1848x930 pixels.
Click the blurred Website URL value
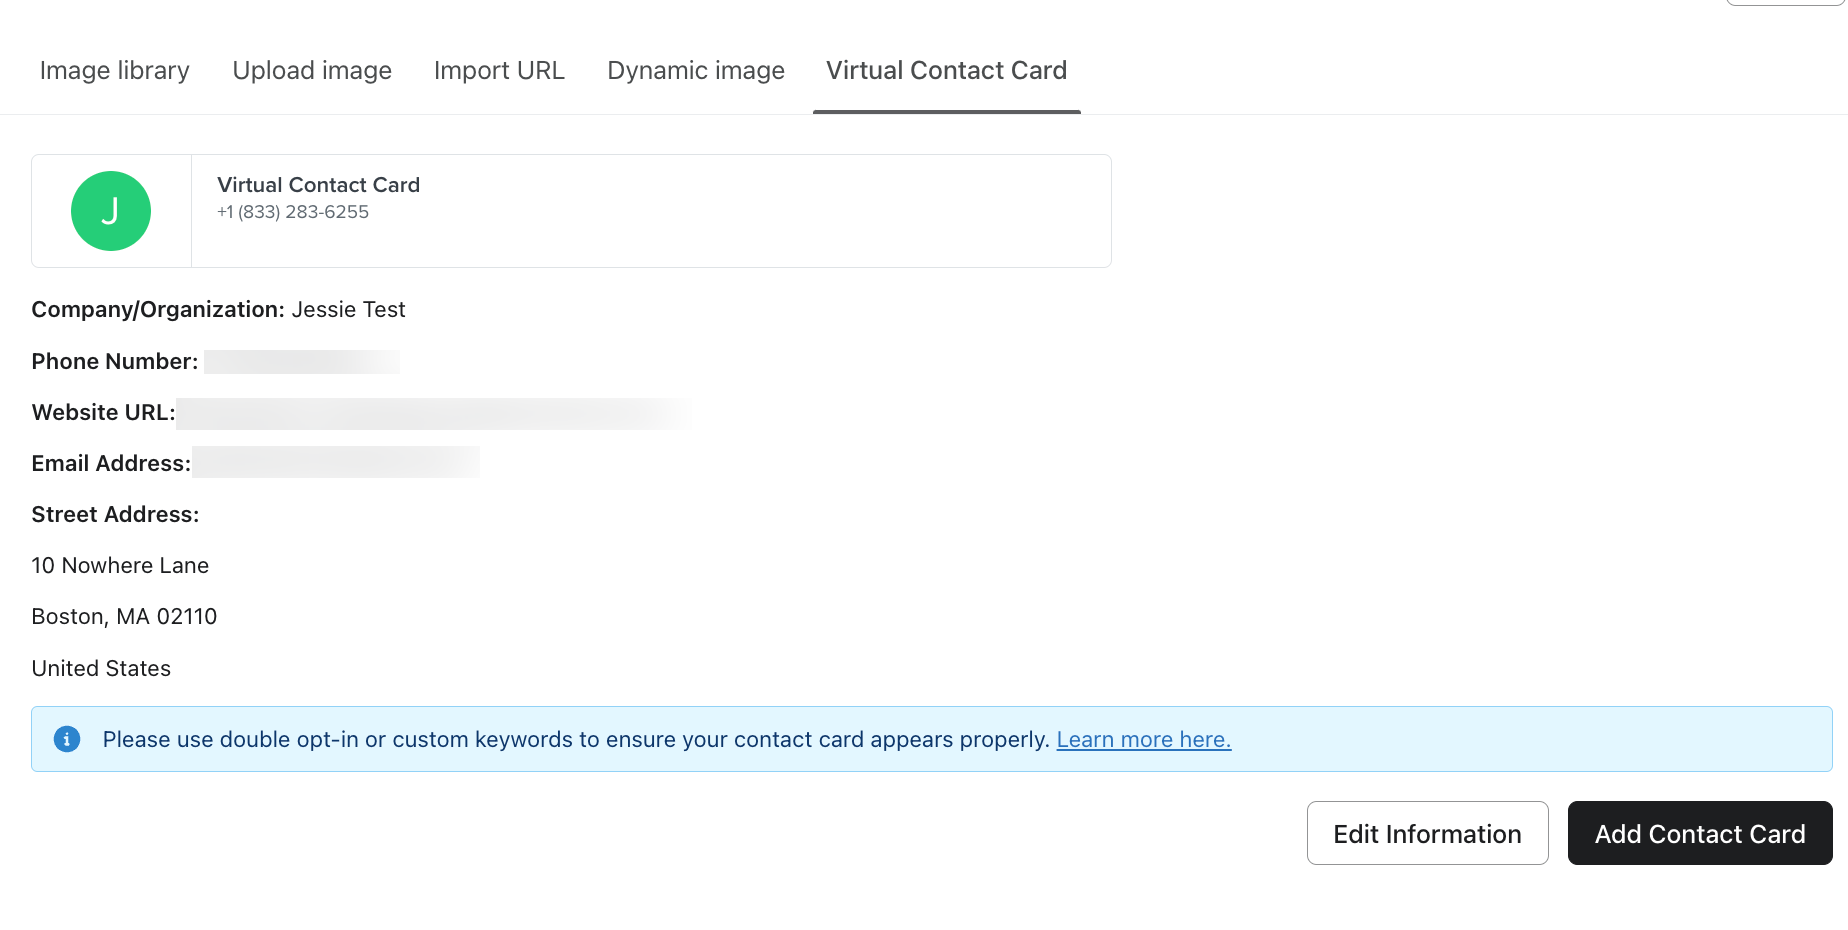(432, 413)
